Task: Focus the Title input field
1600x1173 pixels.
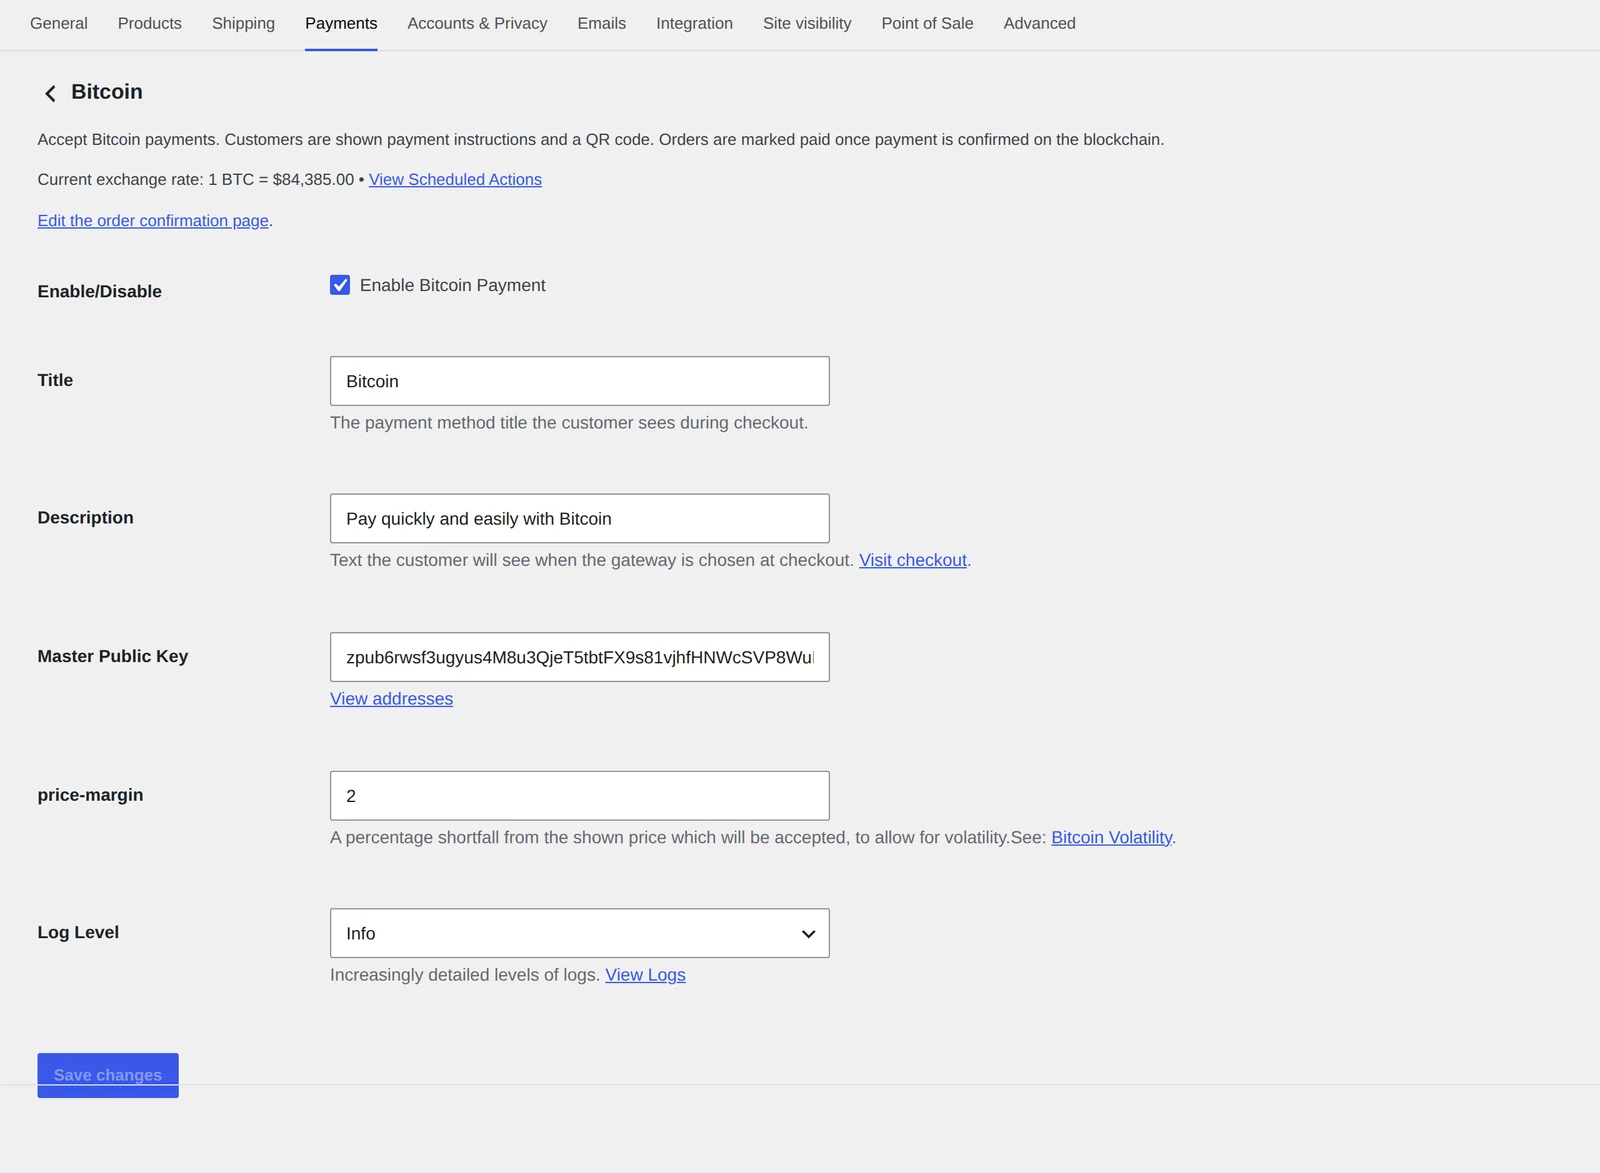Action: [579, 381]
